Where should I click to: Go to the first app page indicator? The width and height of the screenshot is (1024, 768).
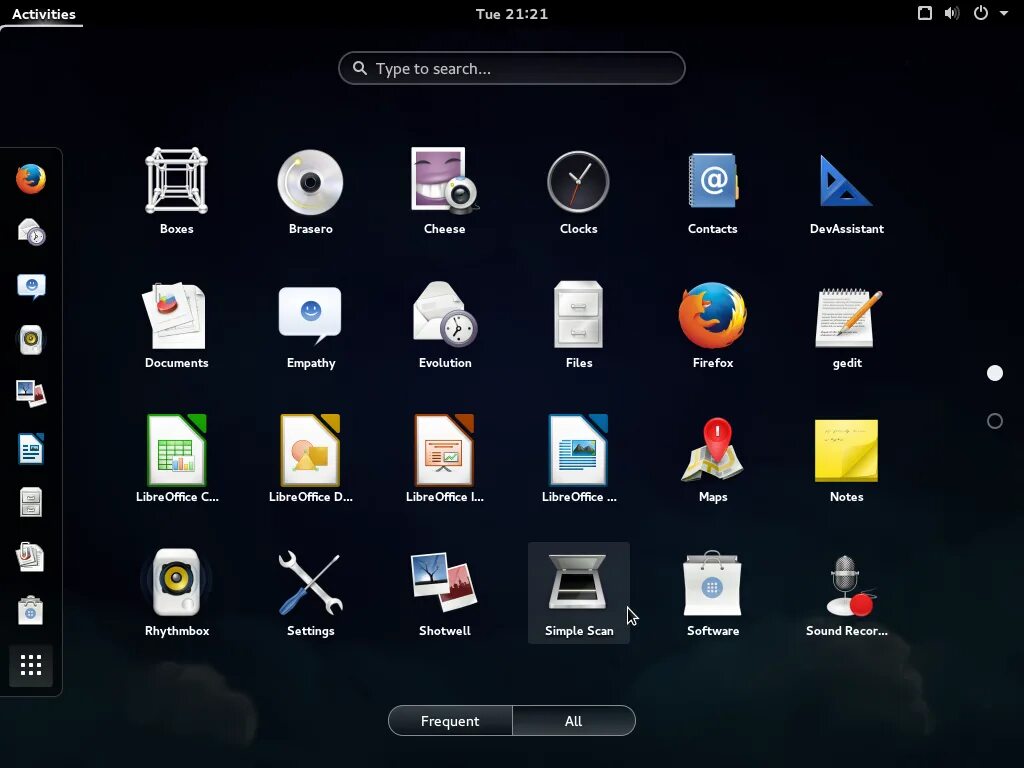pos(995,373)
